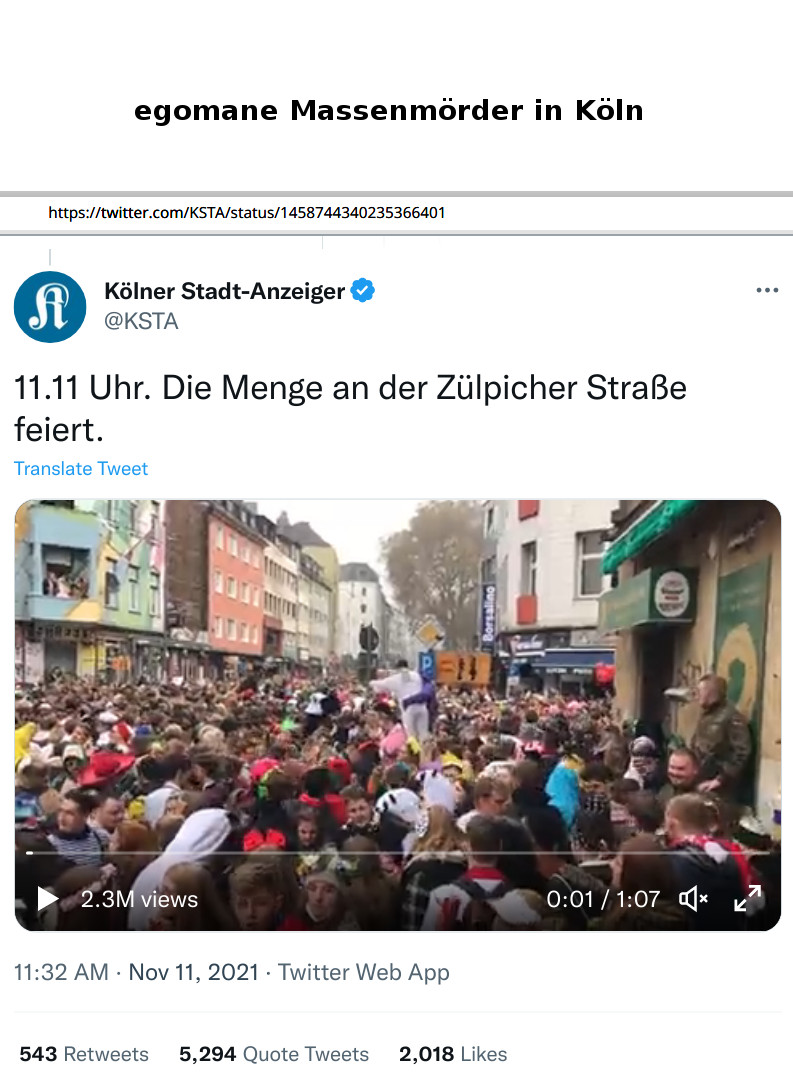View the 2,018 Likes list
Image resolution: width=793 pixels, height=1080 pixels.
point(453,1054)
